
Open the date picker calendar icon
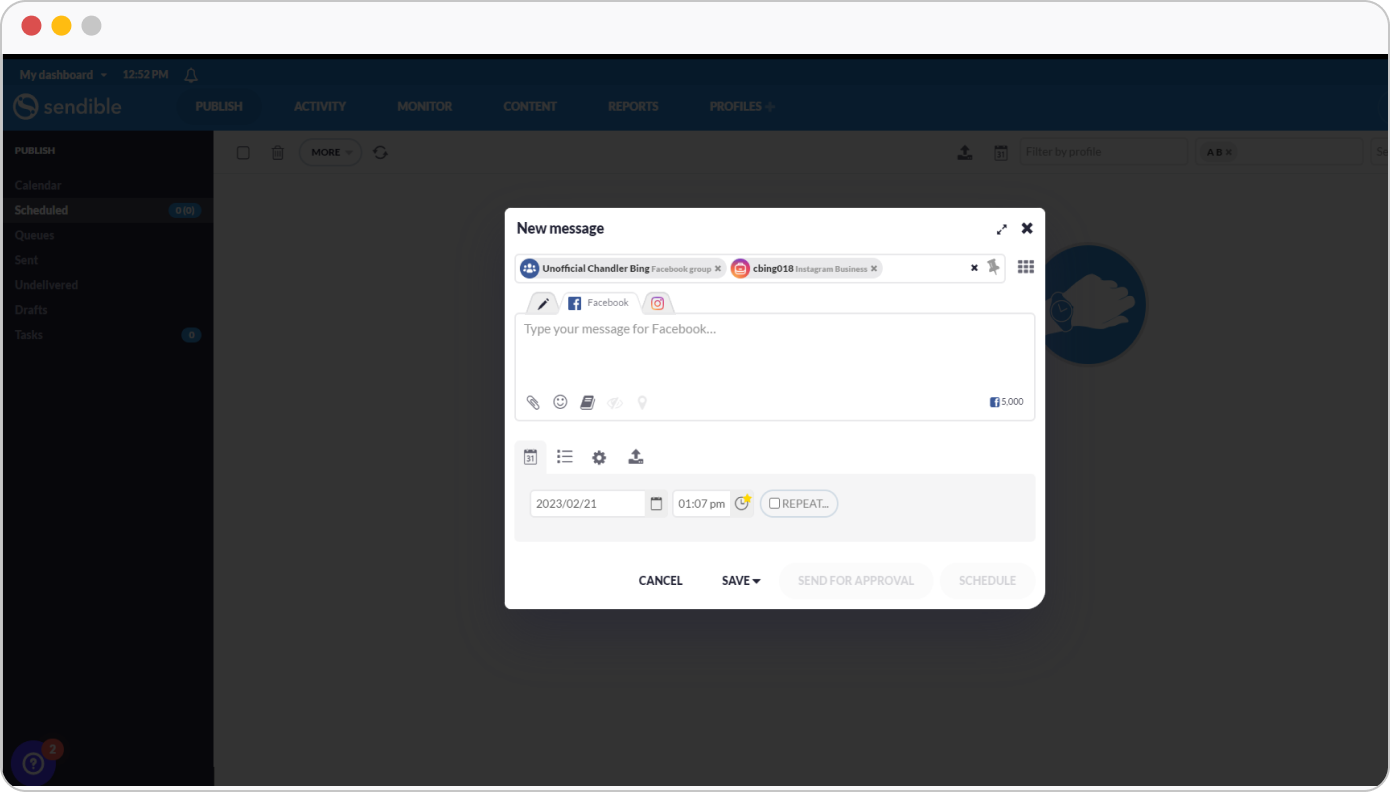[656, 504]
